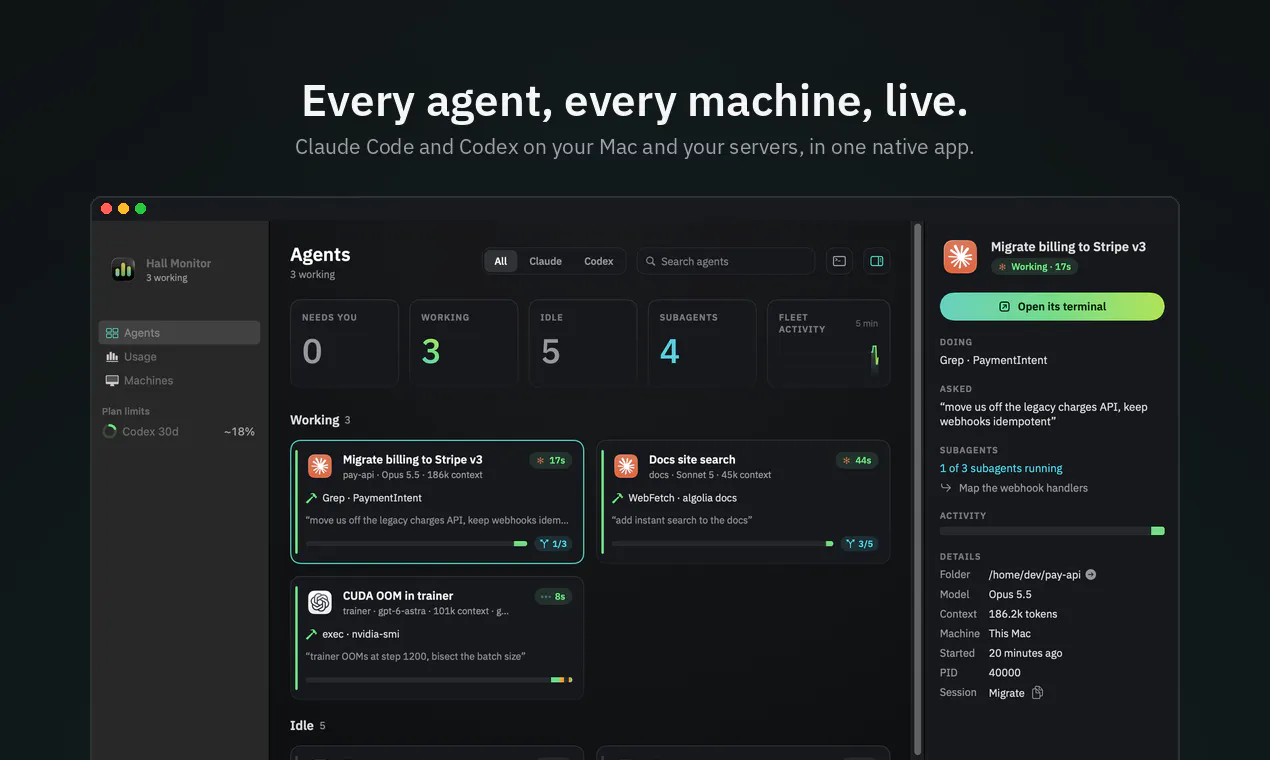This screenshot has height=760, width=1270.
Task: Click the agents list vertical scrollbar
Action: pos(917,490)
